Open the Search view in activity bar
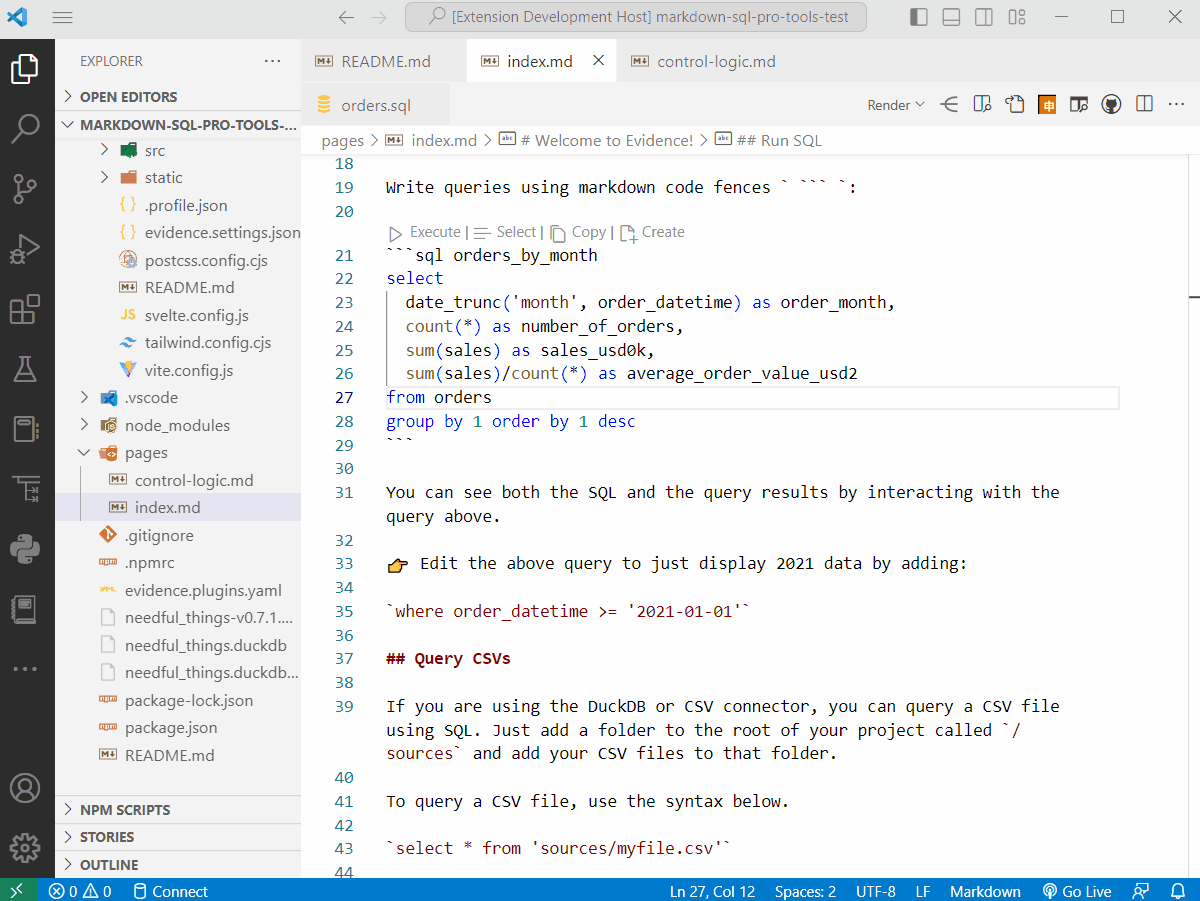Screen dimensions: 1200x901 point(25,127)
